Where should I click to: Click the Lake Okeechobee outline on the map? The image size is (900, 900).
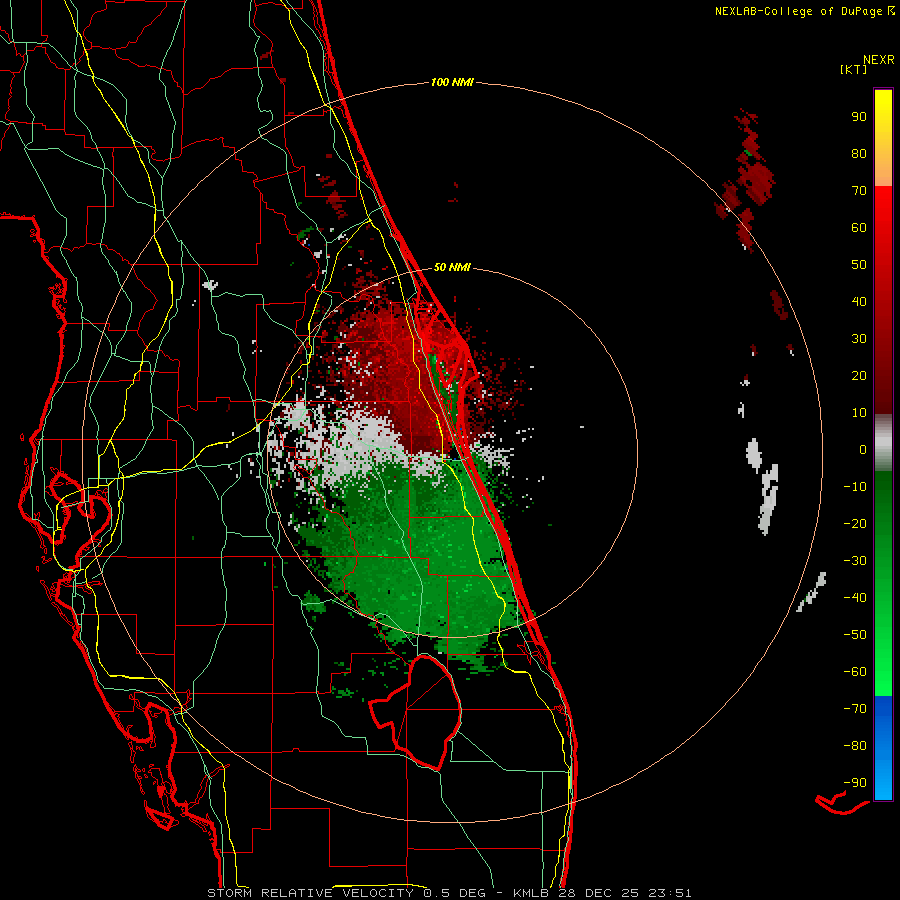click(414, 713)
